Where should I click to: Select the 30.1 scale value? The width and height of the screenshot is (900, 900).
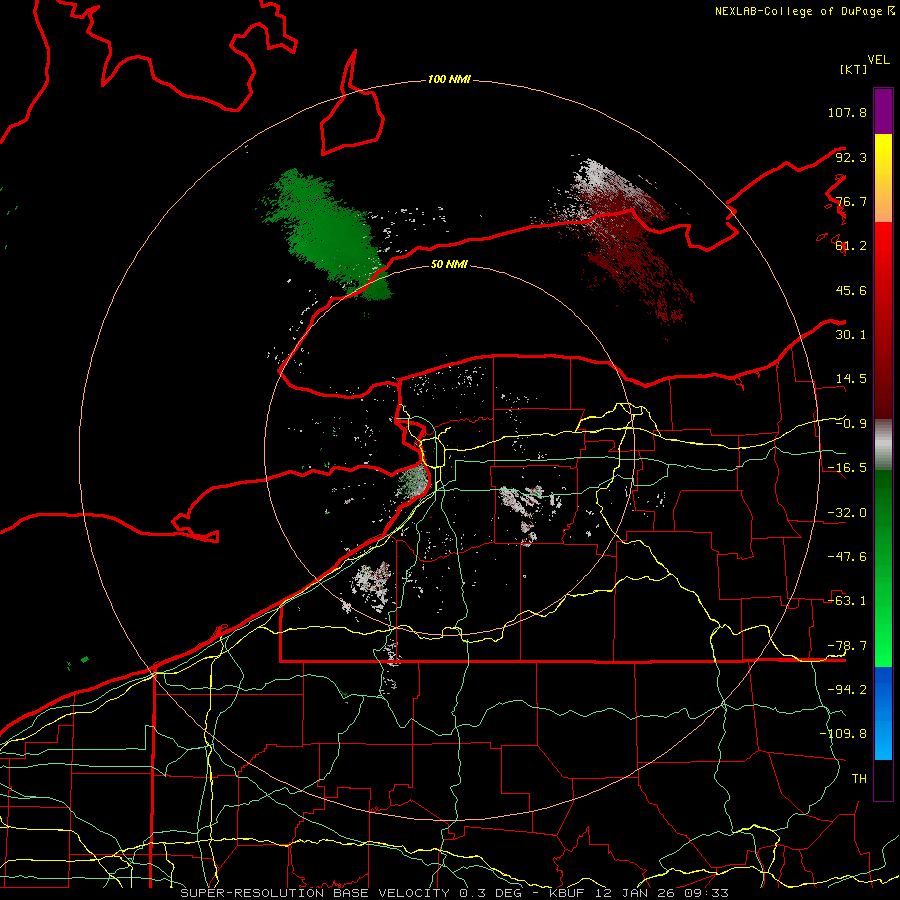pyautogui.click(x=851, y=335)
